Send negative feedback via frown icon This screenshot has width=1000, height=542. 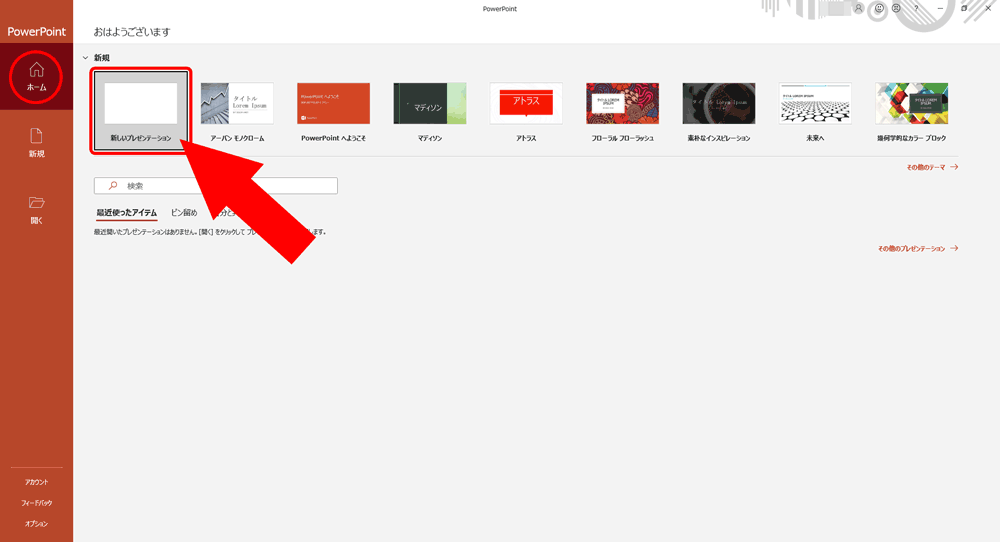(896, 8)
